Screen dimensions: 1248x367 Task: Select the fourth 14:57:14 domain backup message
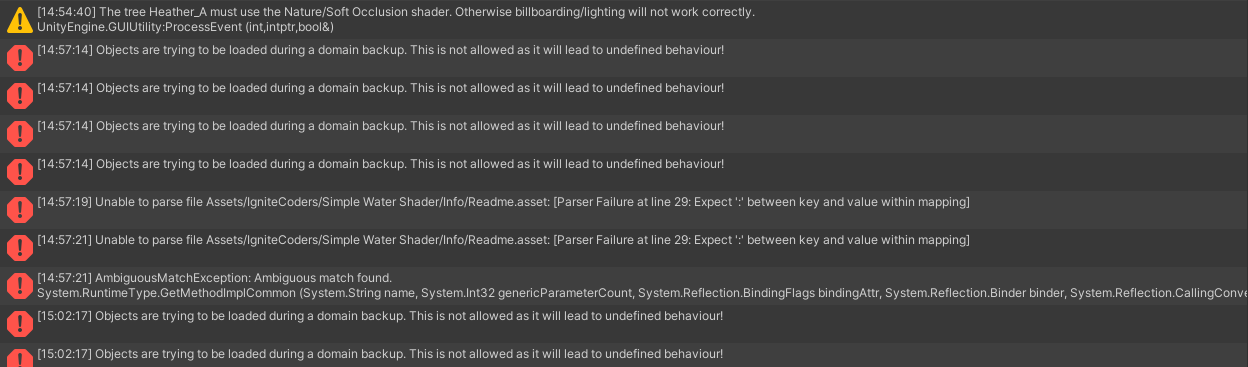point(624,171)
